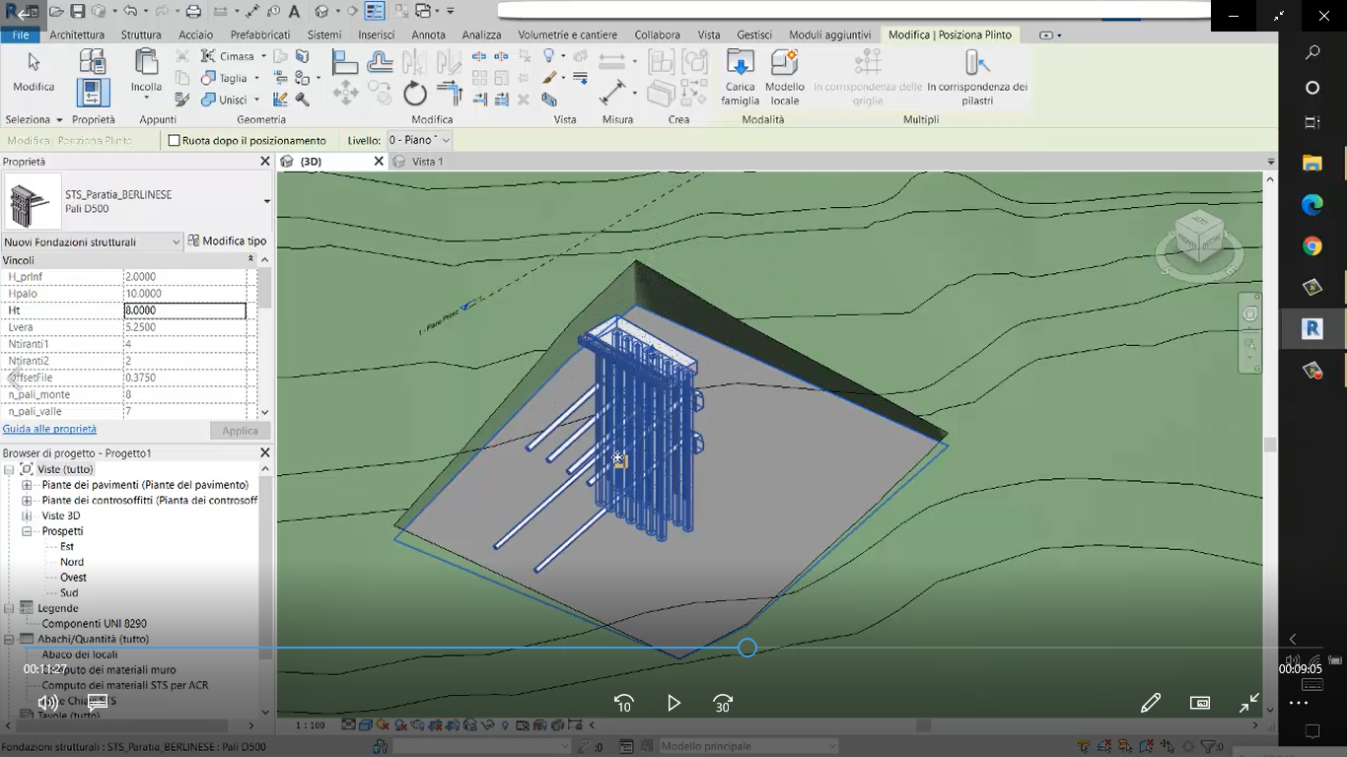1347x757 pixels.
Task: Select the rotate tool in Modifica panel
Action: click(415, 95)
